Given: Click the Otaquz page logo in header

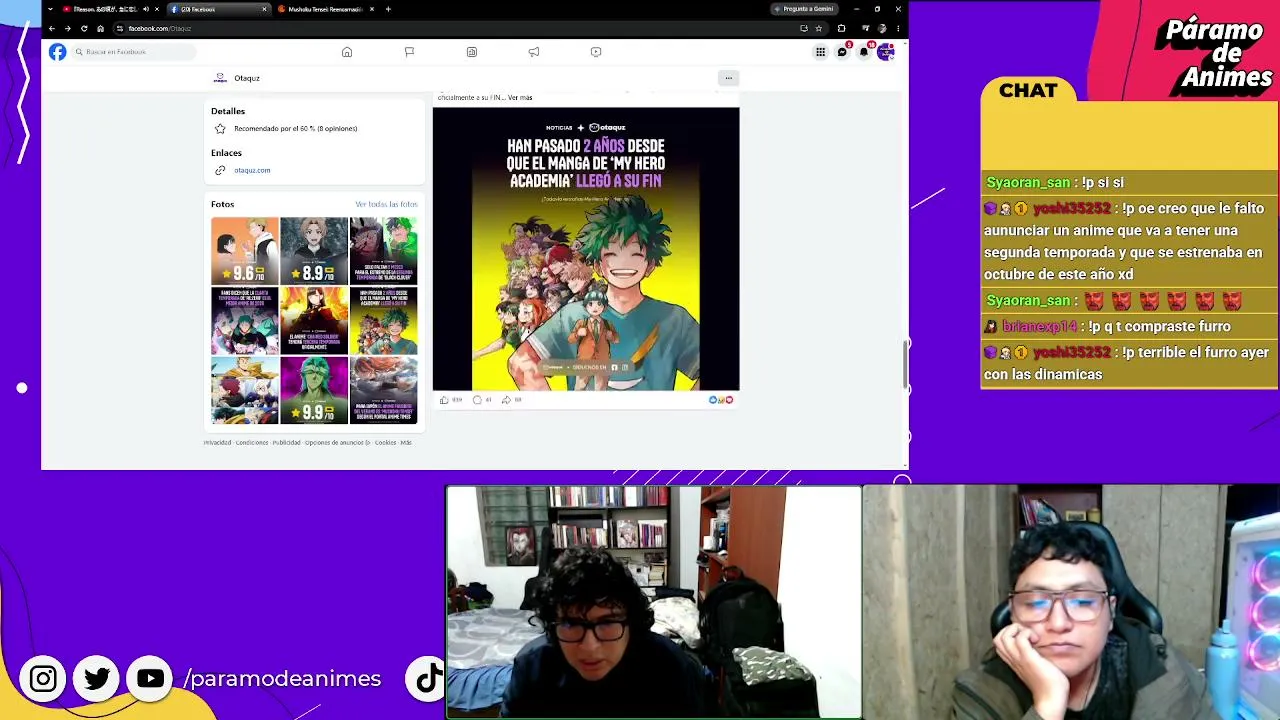Looking at the screenshot, I should [220, 78].
